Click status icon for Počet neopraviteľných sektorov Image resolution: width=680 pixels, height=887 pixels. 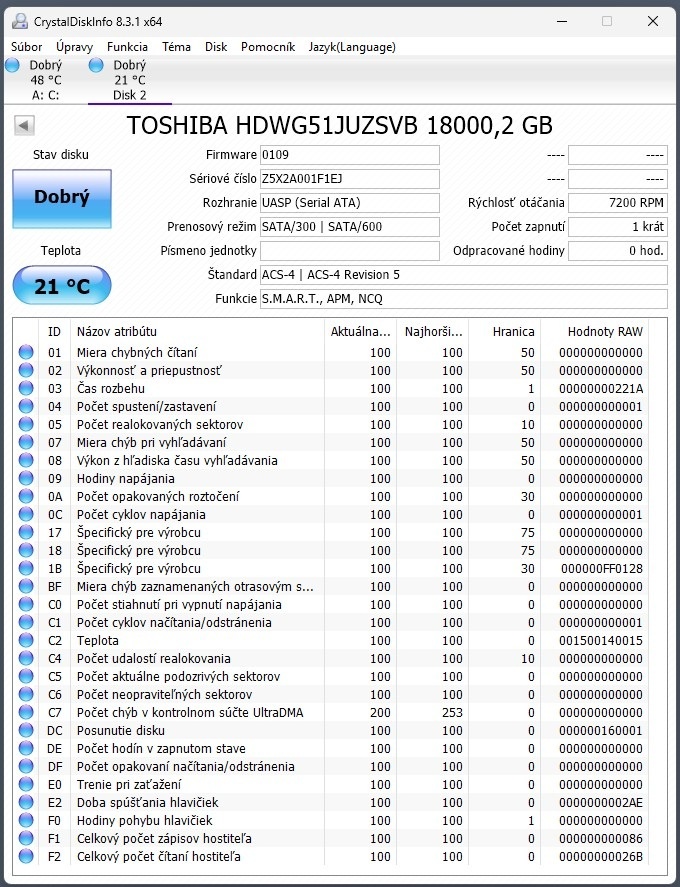click(x=26, y=695)
